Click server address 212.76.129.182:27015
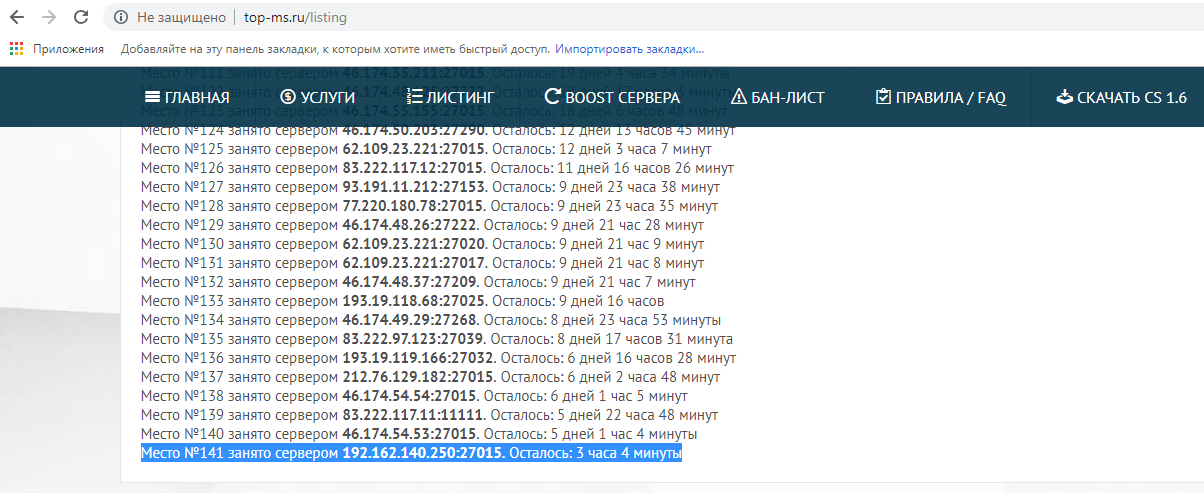The width and height of the screenshot is (1204, 493). 419,377
